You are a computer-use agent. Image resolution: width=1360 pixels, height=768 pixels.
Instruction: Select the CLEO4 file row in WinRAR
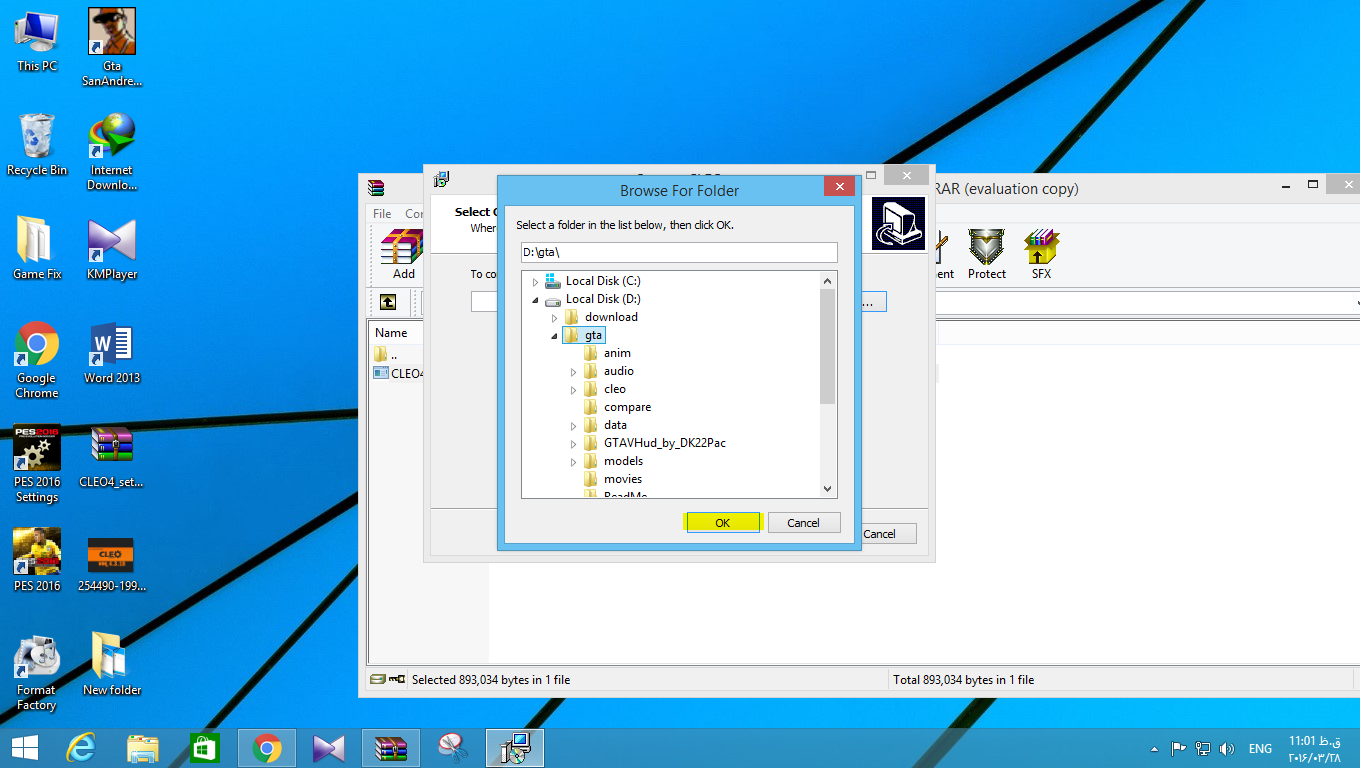point(398,373)
